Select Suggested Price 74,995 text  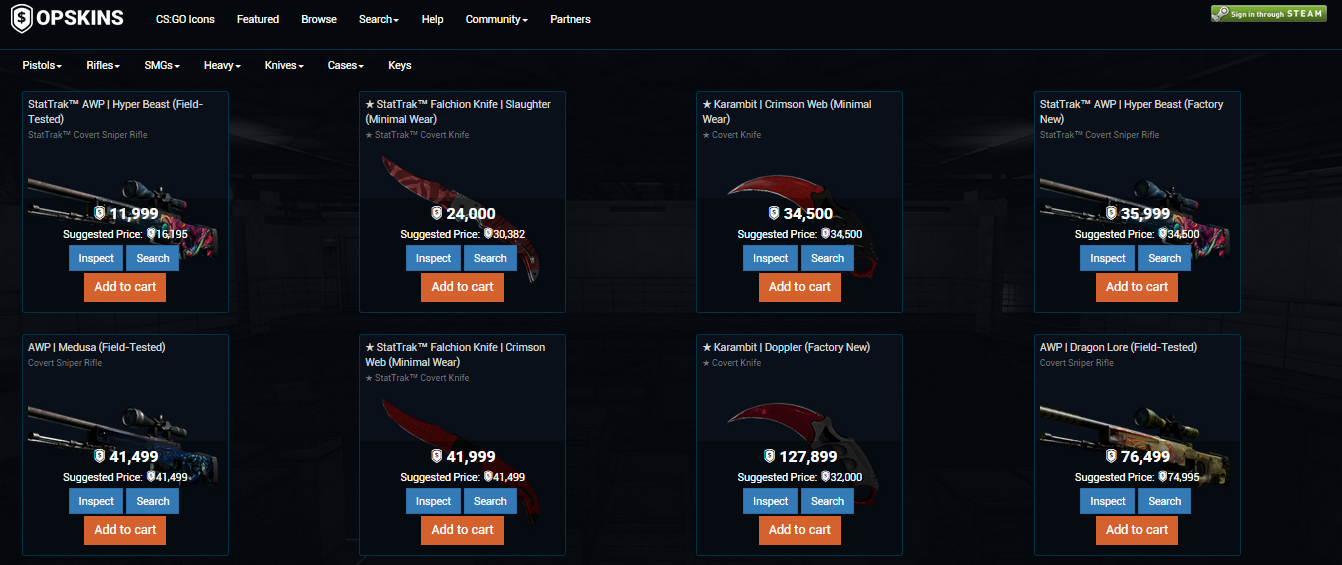pos(1137,477)
